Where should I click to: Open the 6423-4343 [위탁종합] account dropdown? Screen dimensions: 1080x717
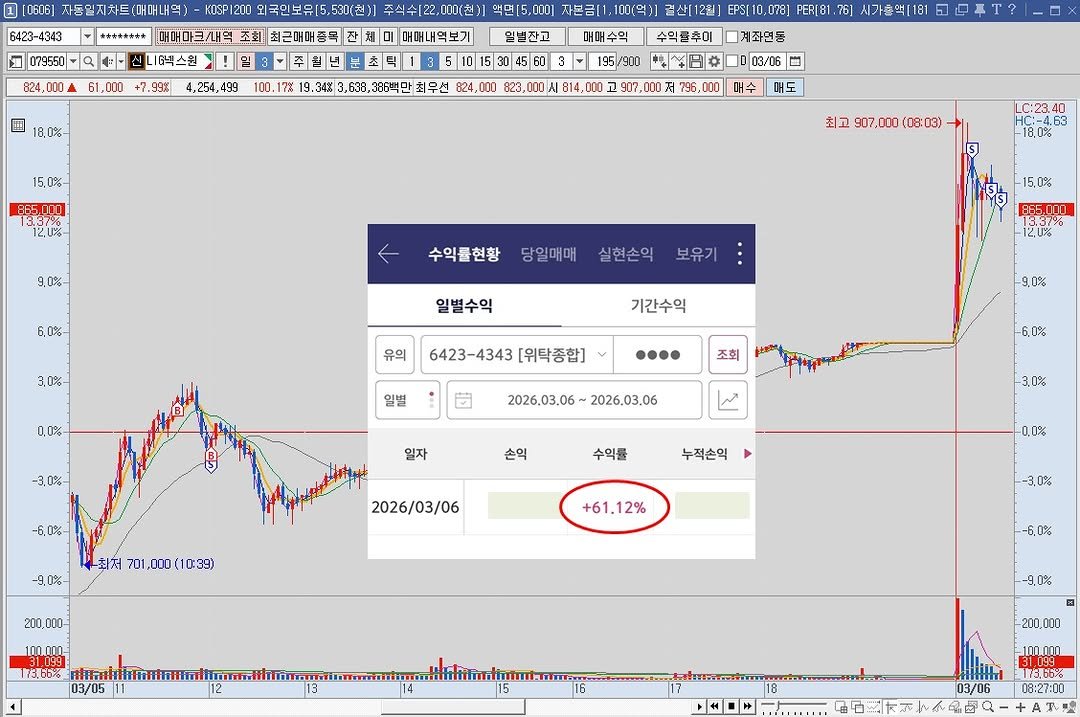[x=600, y=355]
